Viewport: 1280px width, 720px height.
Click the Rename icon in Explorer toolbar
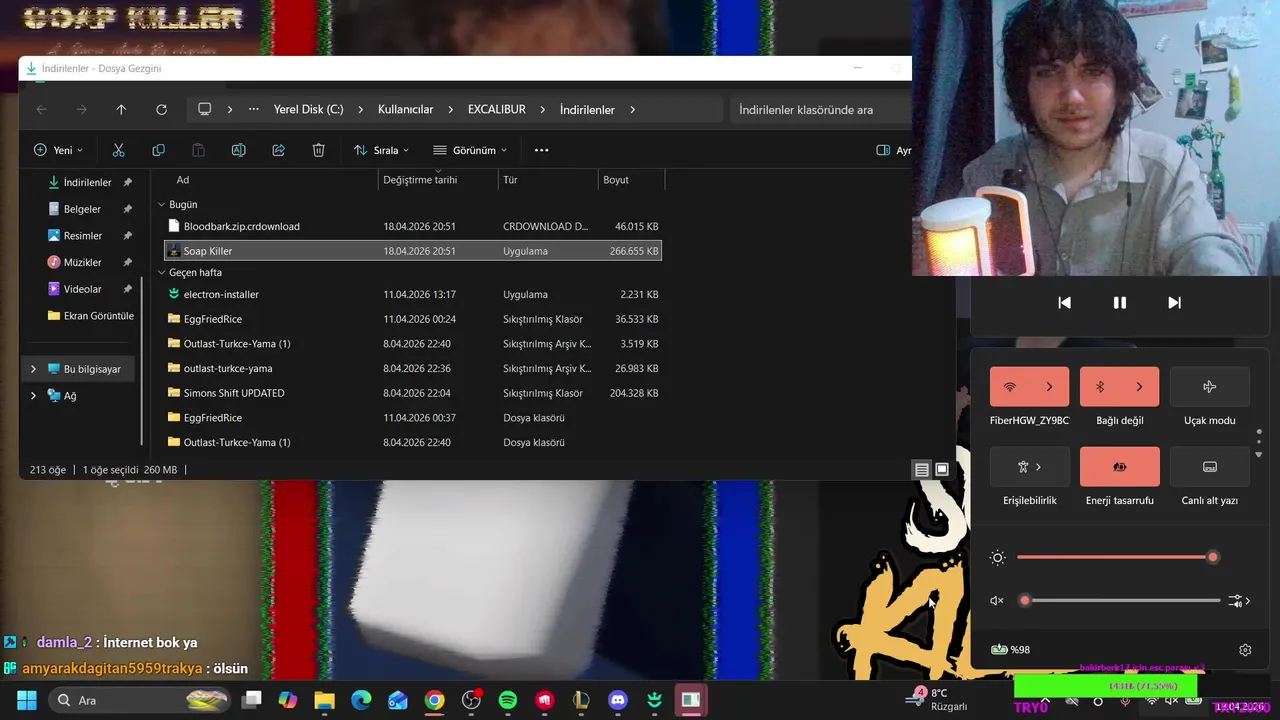(238, 150)
